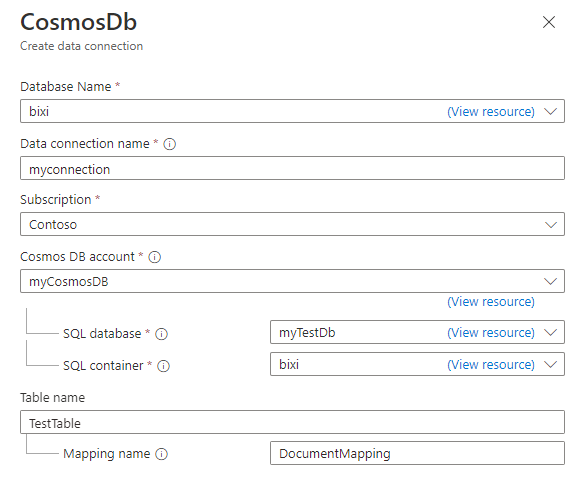The height and width of the screenshot is (477, 585).
Task: Click View resource link for Database Name
Action: tap(491, 112)
